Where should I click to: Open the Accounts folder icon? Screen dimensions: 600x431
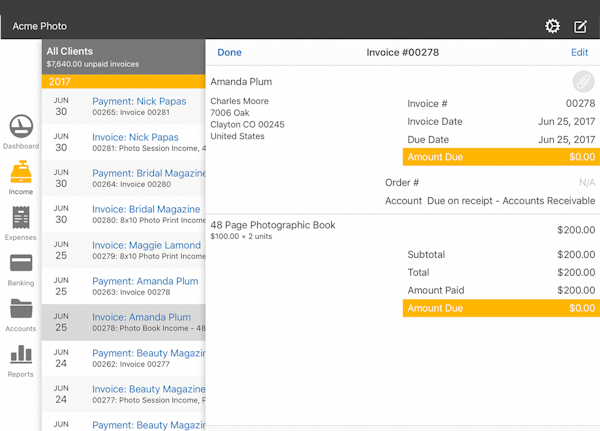[x=21, y=309]
